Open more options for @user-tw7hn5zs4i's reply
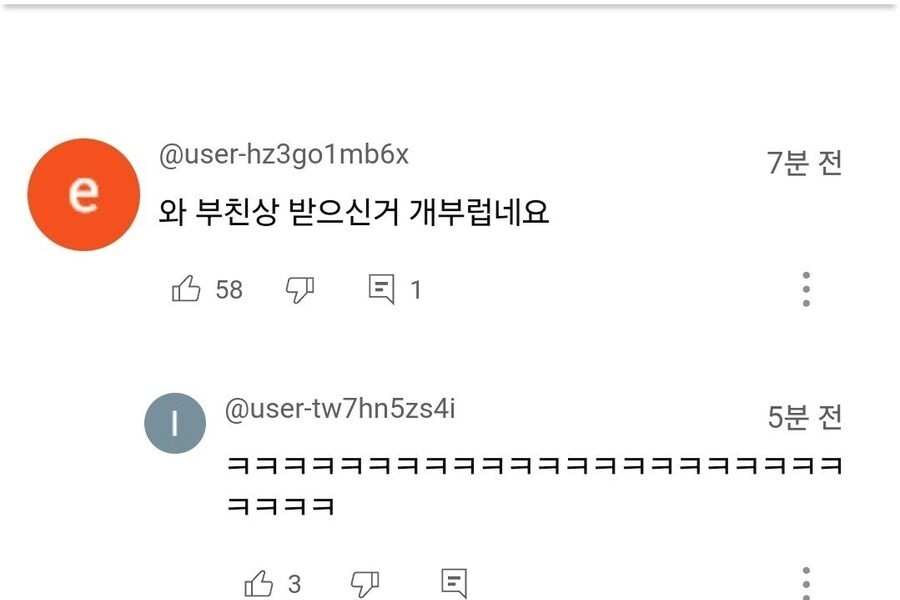Image resolution: width=900 pixels, height=600 pixels. point(806,582)
